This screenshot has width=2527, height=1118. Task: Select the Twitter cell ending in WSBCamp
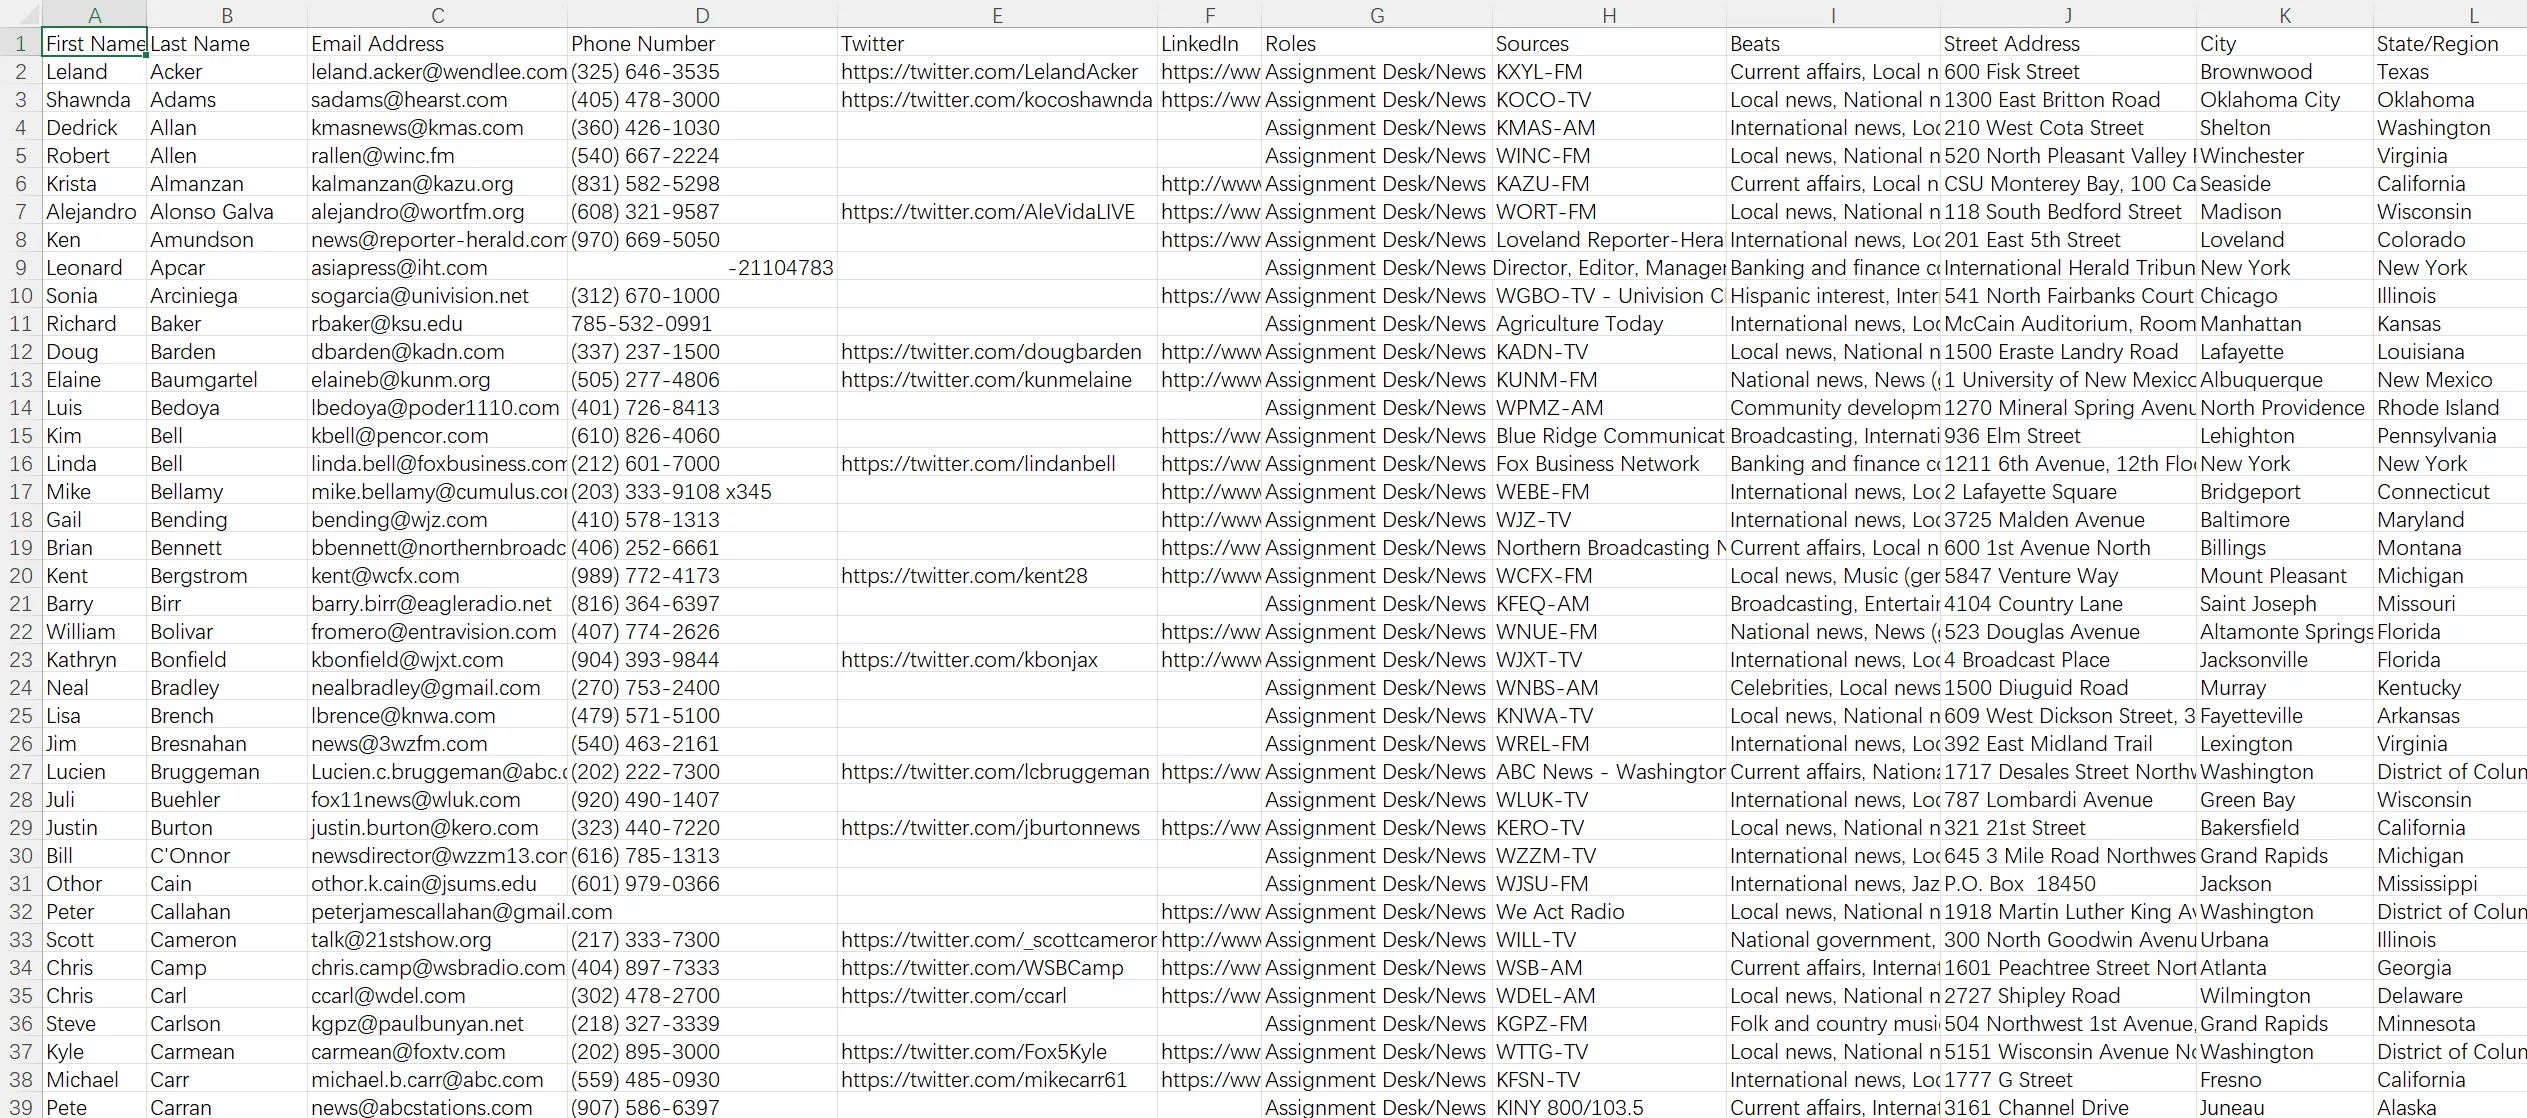point(997,968)
